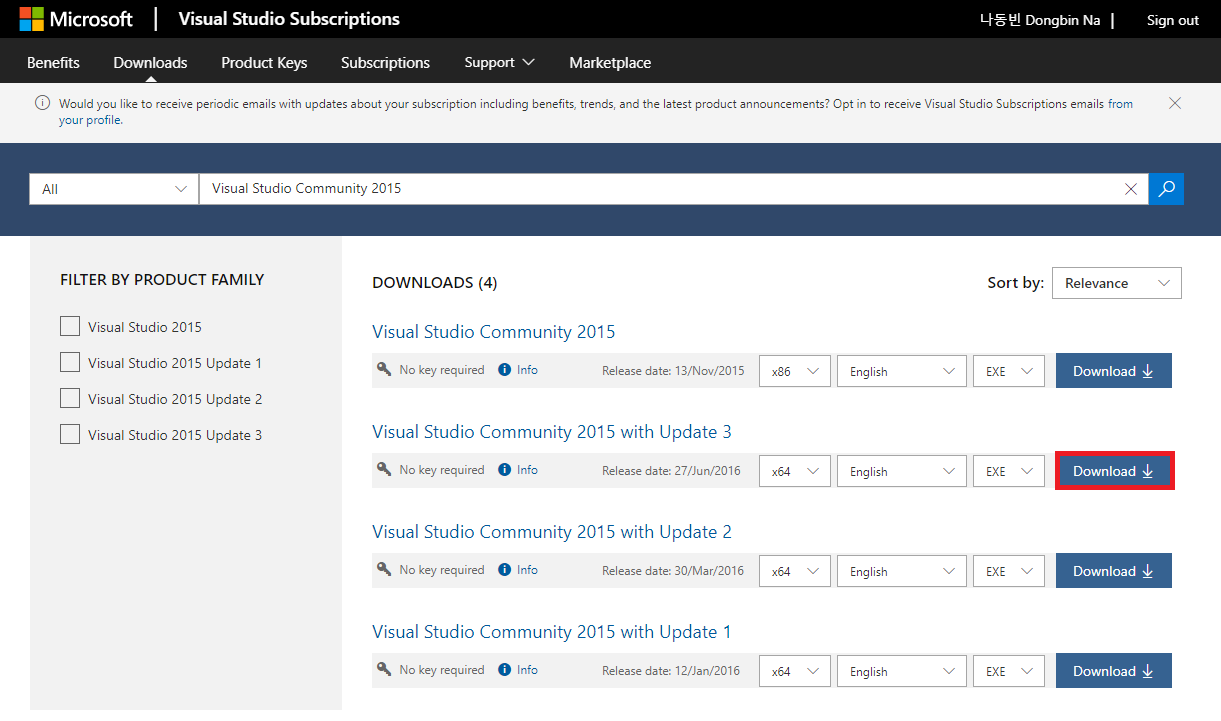Go to the Downloads tab
This screenshot has height=721, width=1221.
pos(150,62)
